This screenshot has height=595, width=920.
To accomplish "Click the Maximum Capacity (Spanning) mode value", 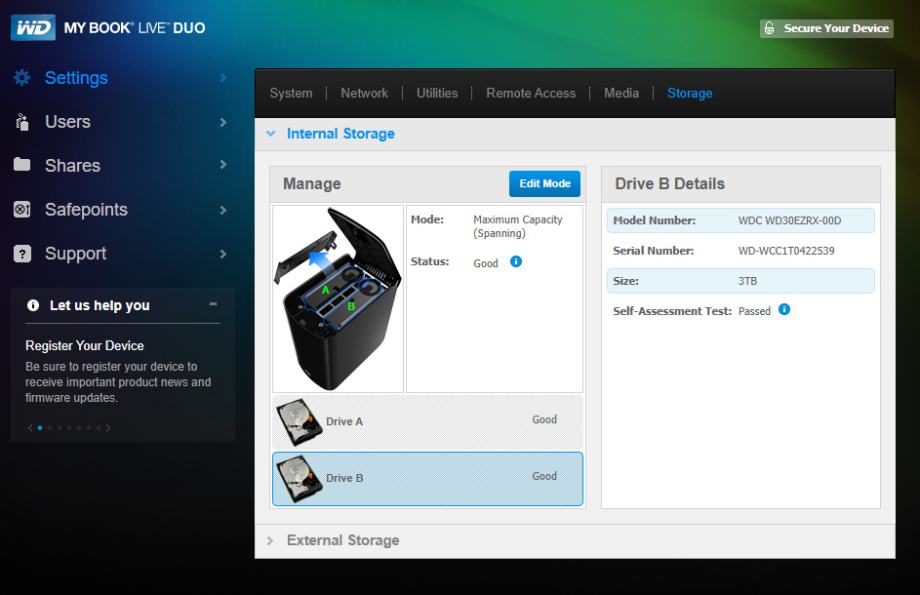I will [518, 226].
